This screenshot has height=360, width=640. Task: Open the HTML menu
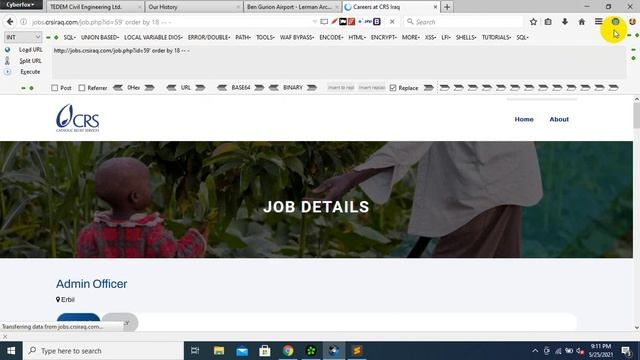(357, 37)
